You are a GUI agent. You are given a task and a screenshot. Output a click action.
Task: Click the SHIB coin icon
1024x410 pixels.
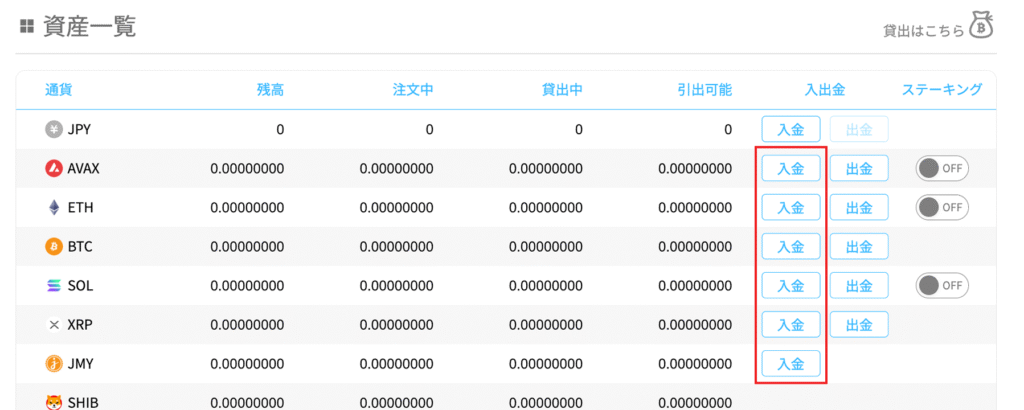tap(54, 402)
